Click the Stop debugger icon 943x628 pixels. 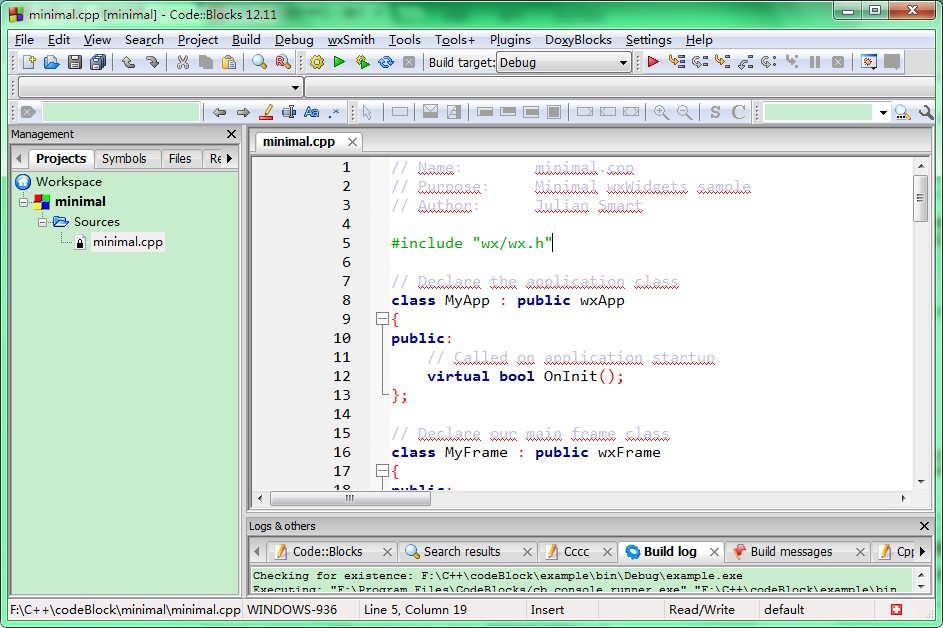pos(838,61)
